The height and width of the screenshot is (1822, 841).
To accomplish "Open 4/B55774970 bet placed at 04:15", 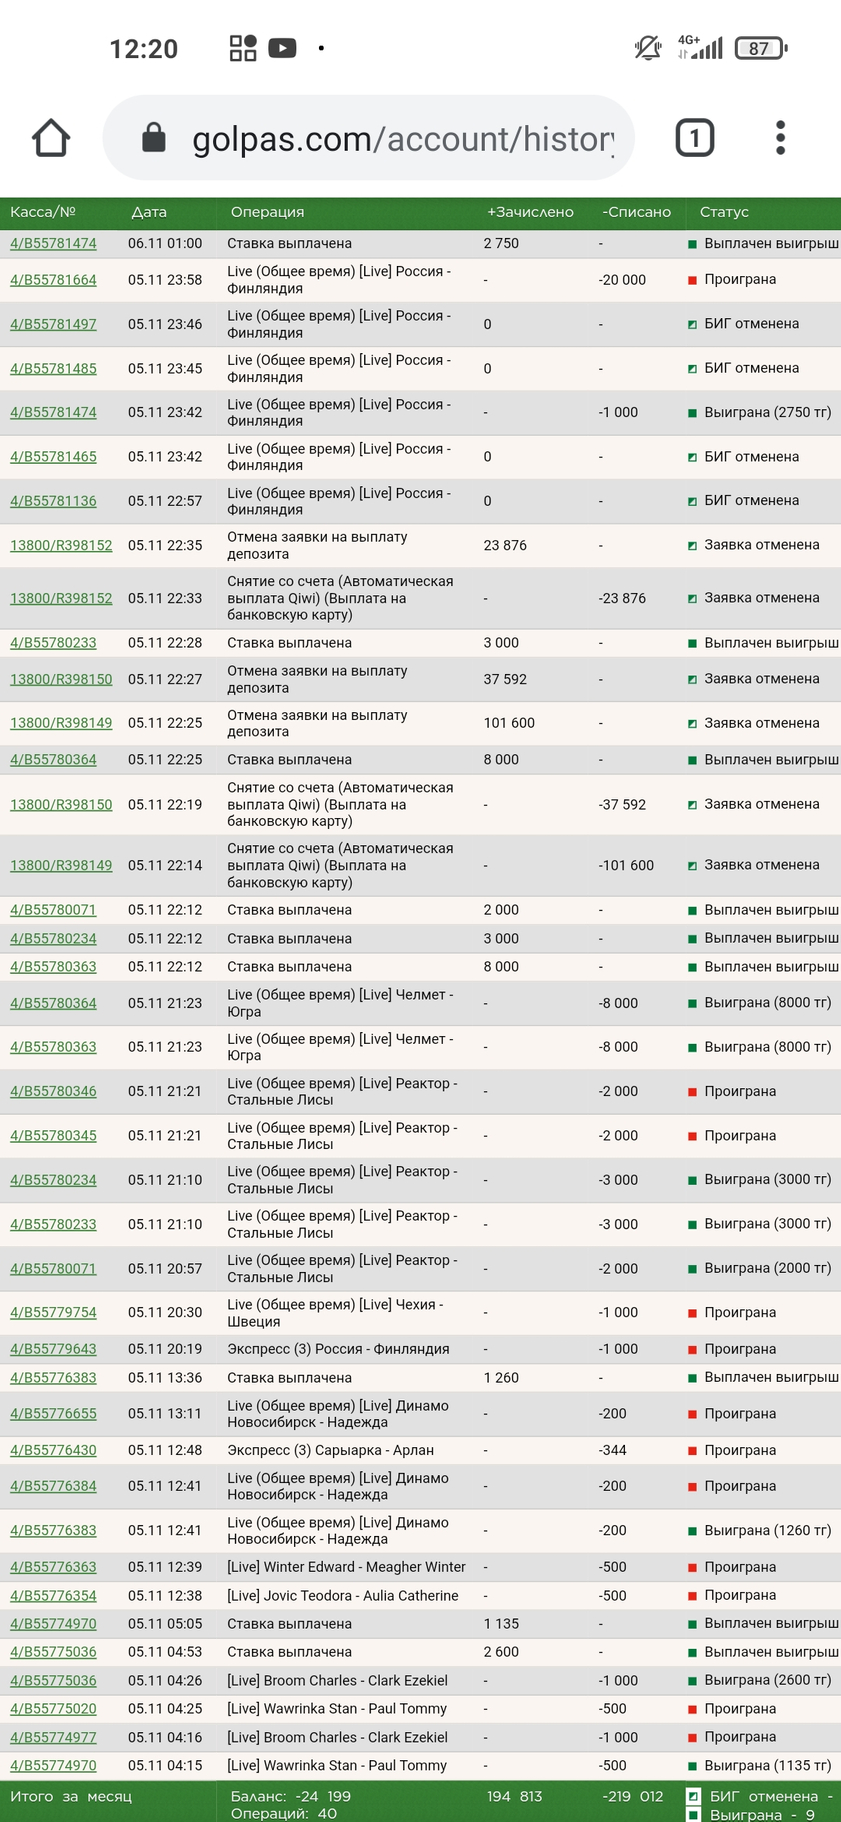I will pos(53,1766).
